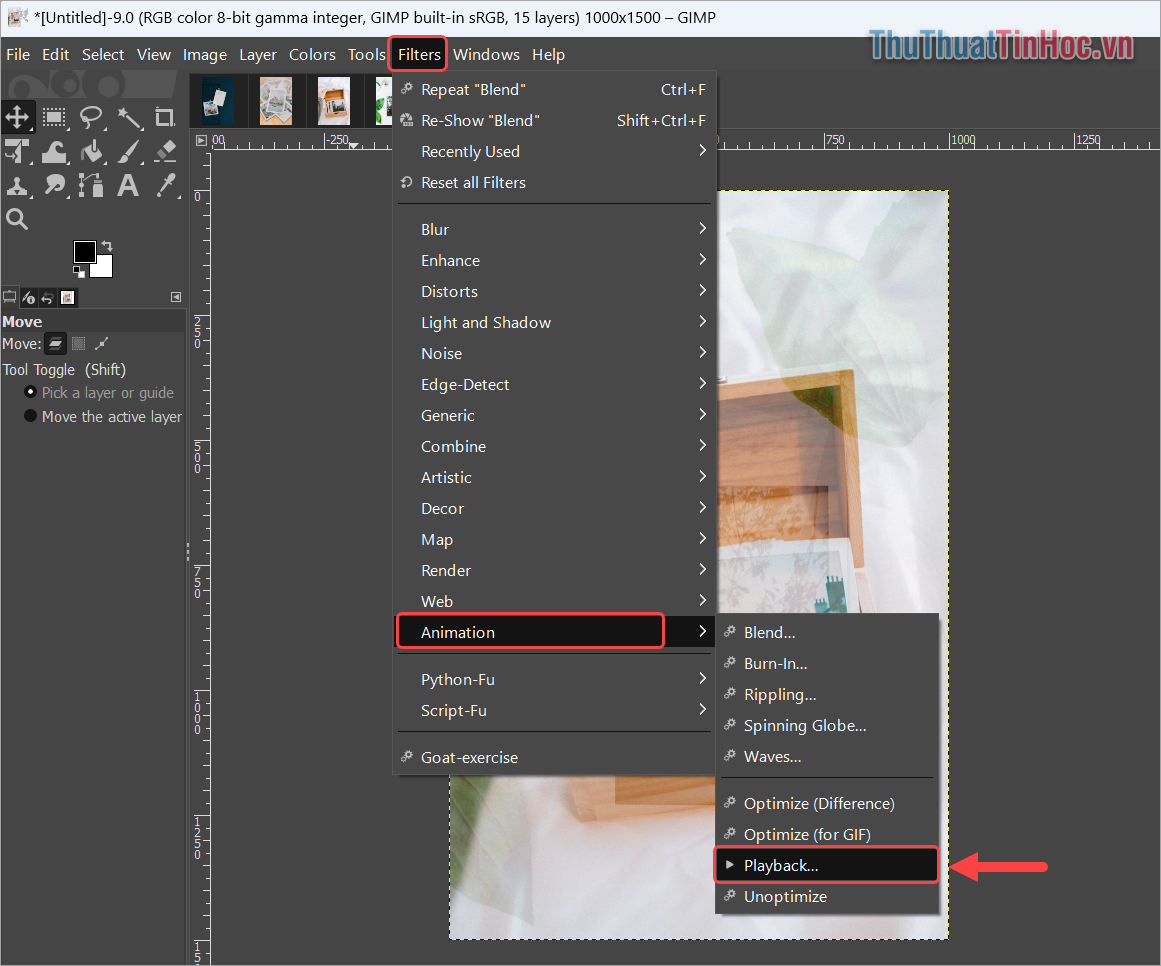Open the Colors menu
The width and height of the screenshot is (1161, 966).
[312, 55]
